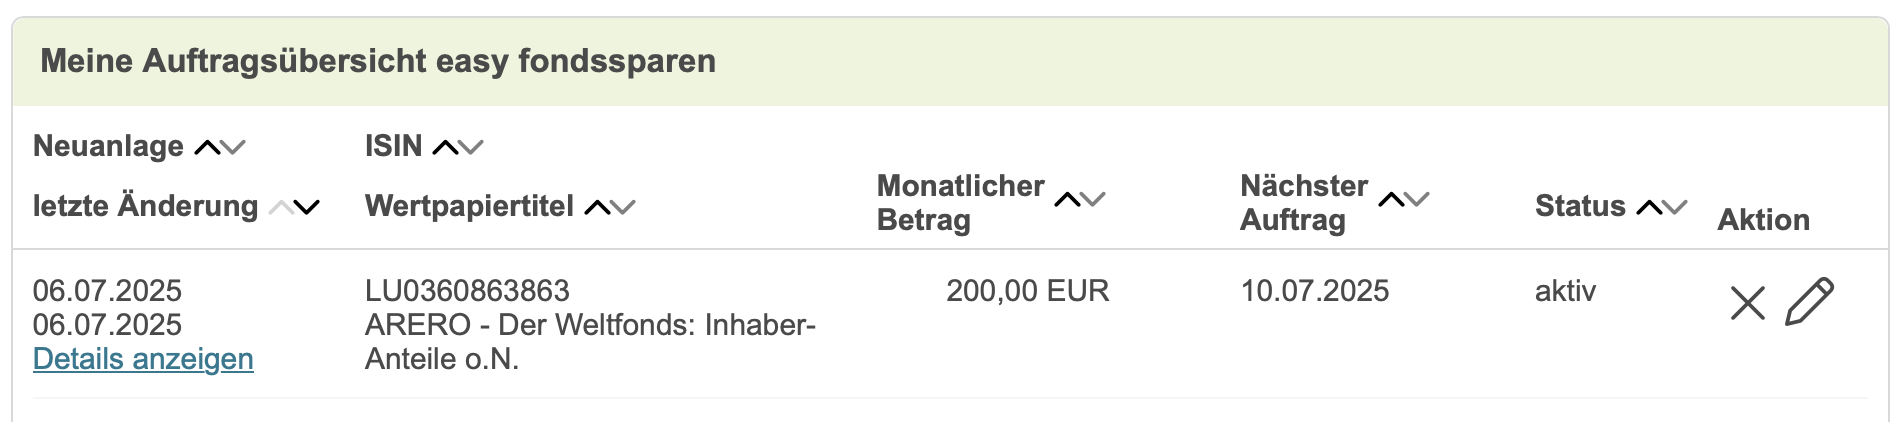Screen dimensions: 1902x422
Task: Delete the ARERO savings plan order
Action: [1747, 302]
